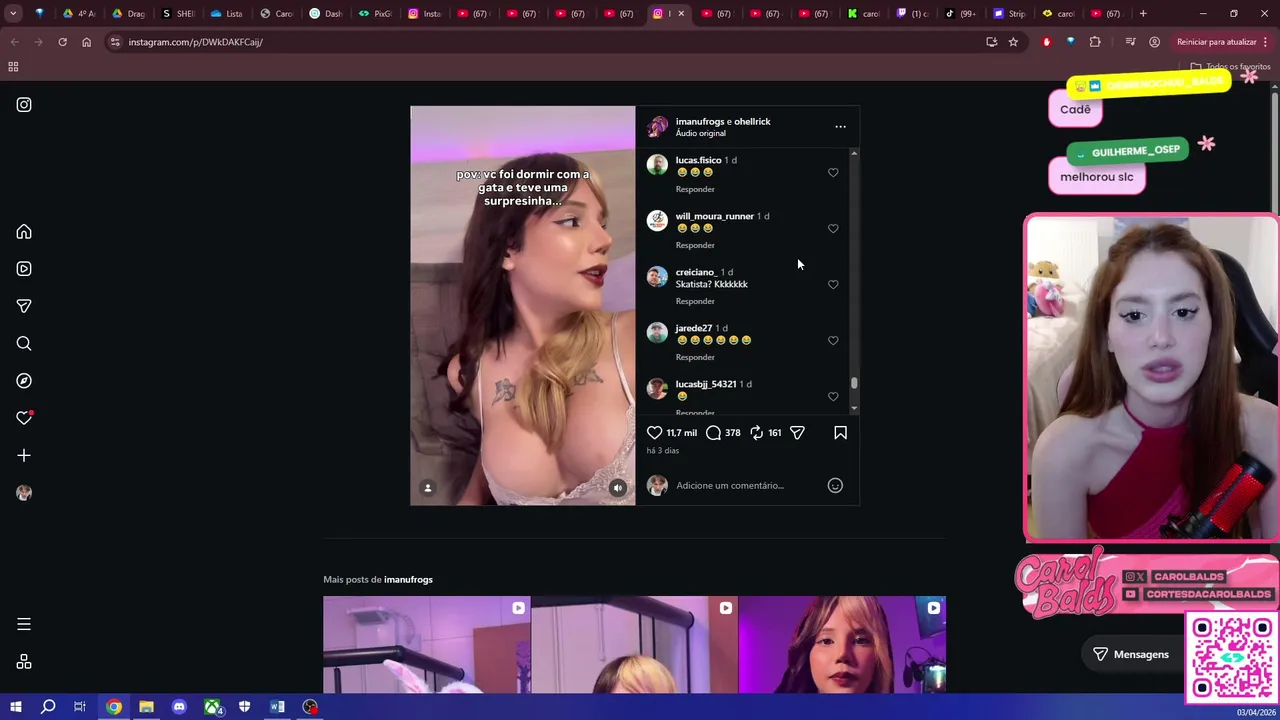Switch to the Stripe tab
The width and height of the screenshot is (1280, 720).
coord(1010,14)
